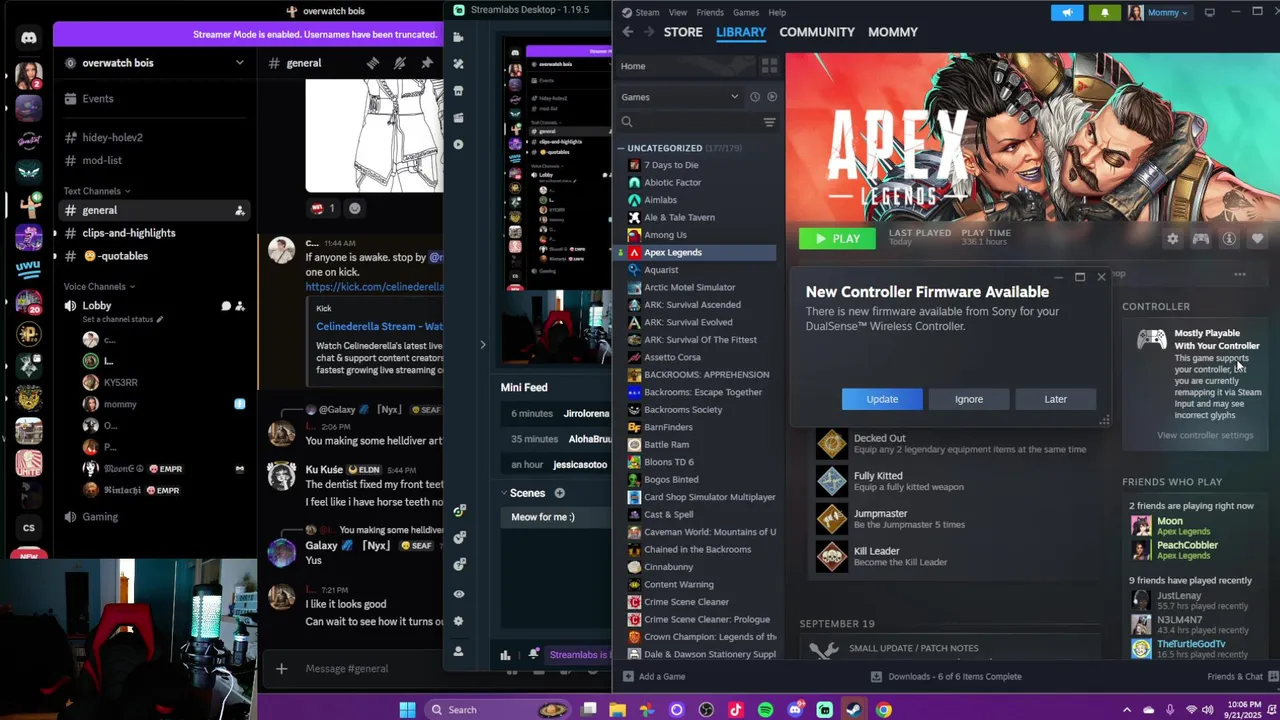Open Windows Start menu

[x=407, y=710]
